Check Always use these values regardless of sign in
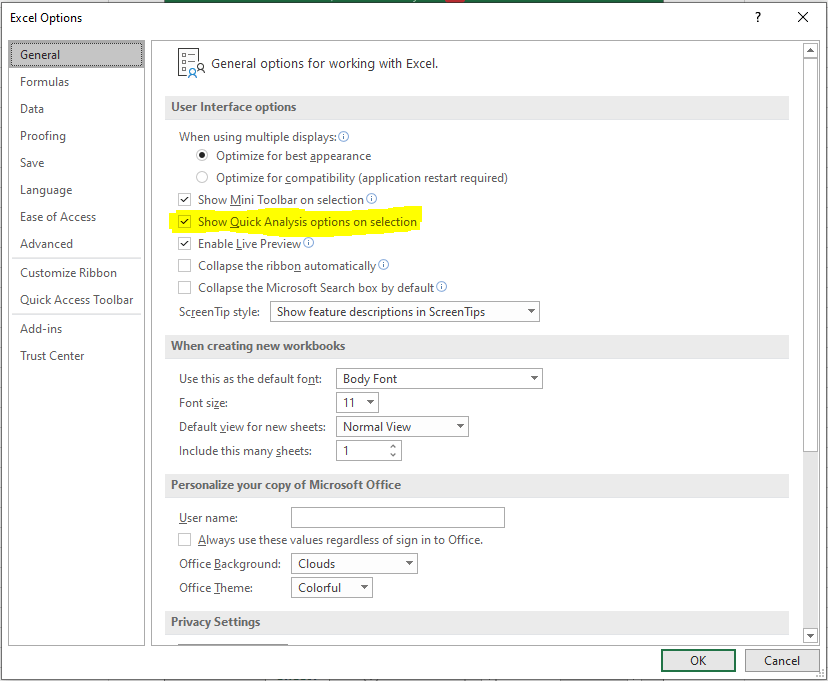 tap(184, 540)
